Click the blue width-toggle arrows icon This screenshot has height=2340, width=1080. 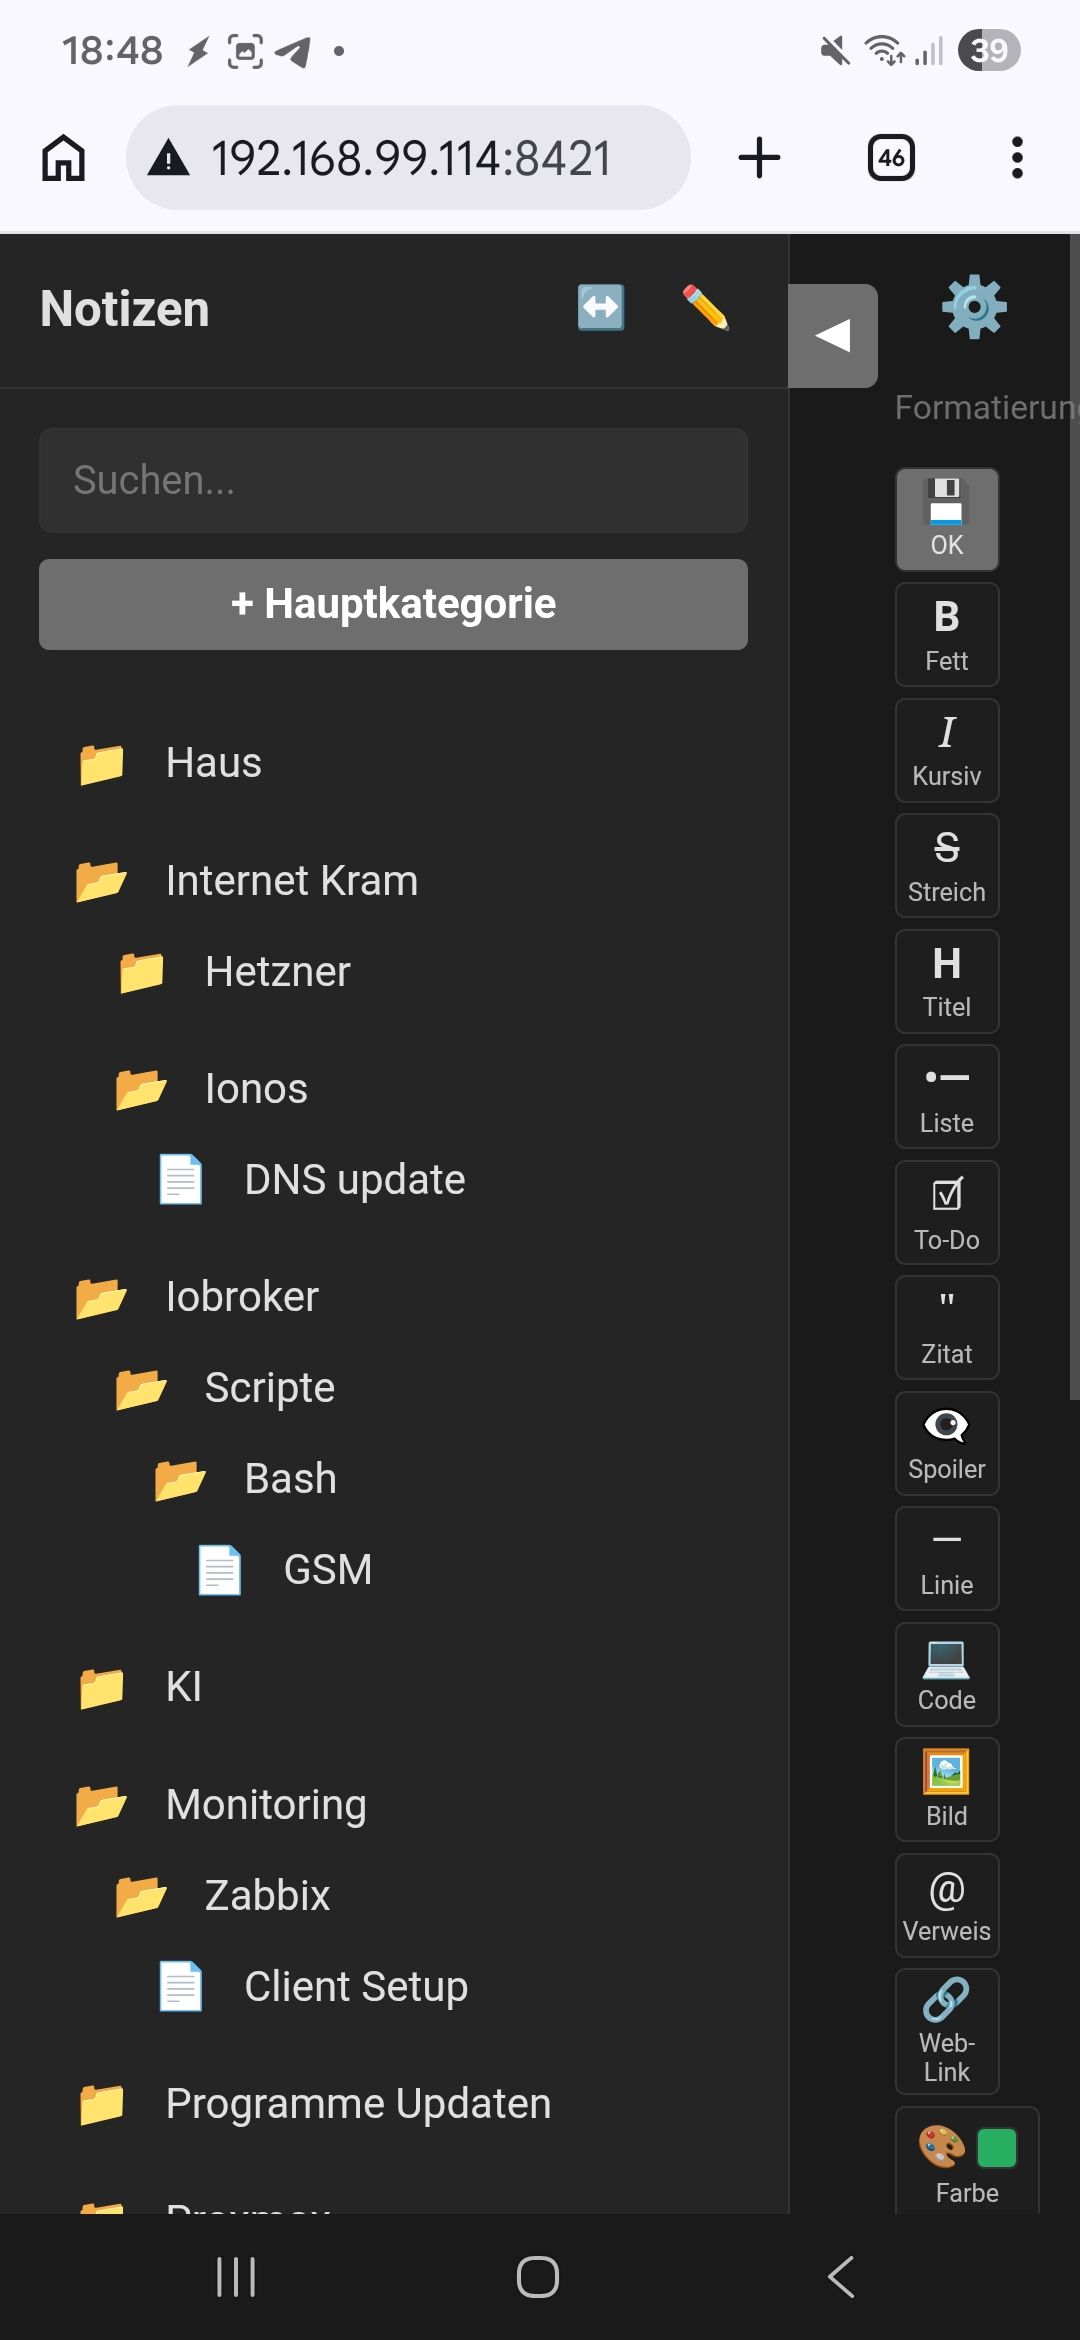tap(601, 307)
